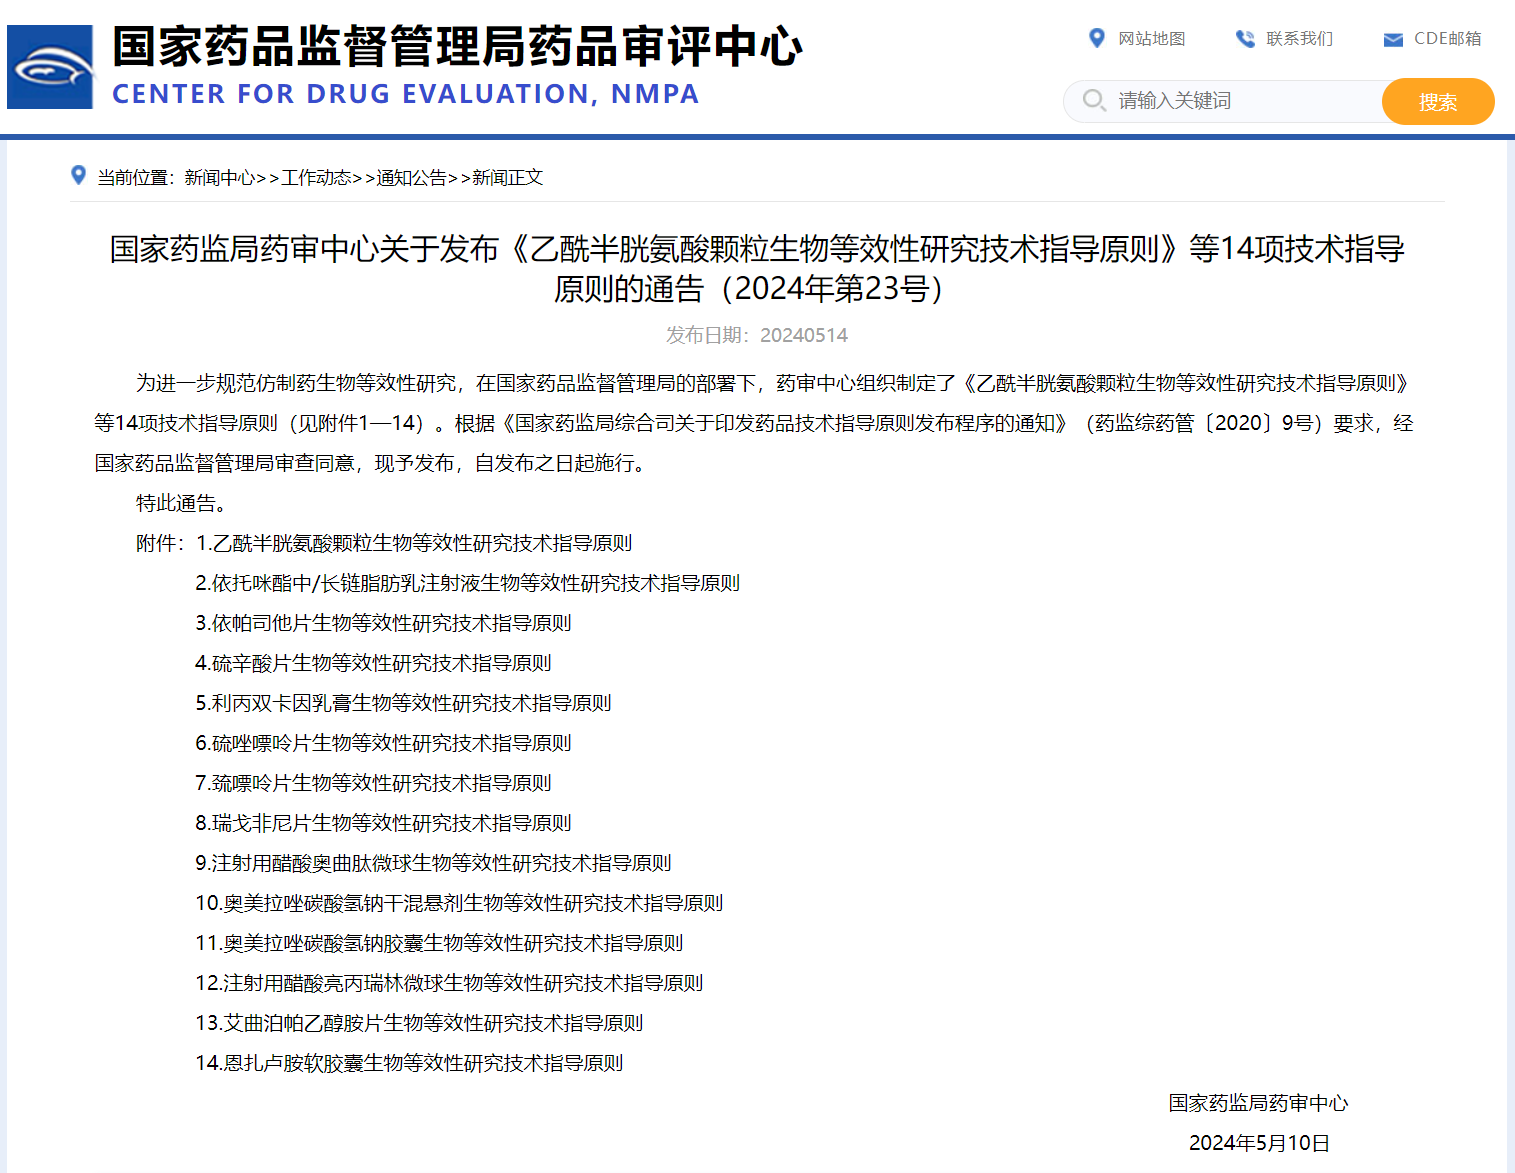Go to 新闻中心 in breadcrumb
Image resolution: width=1515 pixels, height=1173 pixels.
coord(219,178)
